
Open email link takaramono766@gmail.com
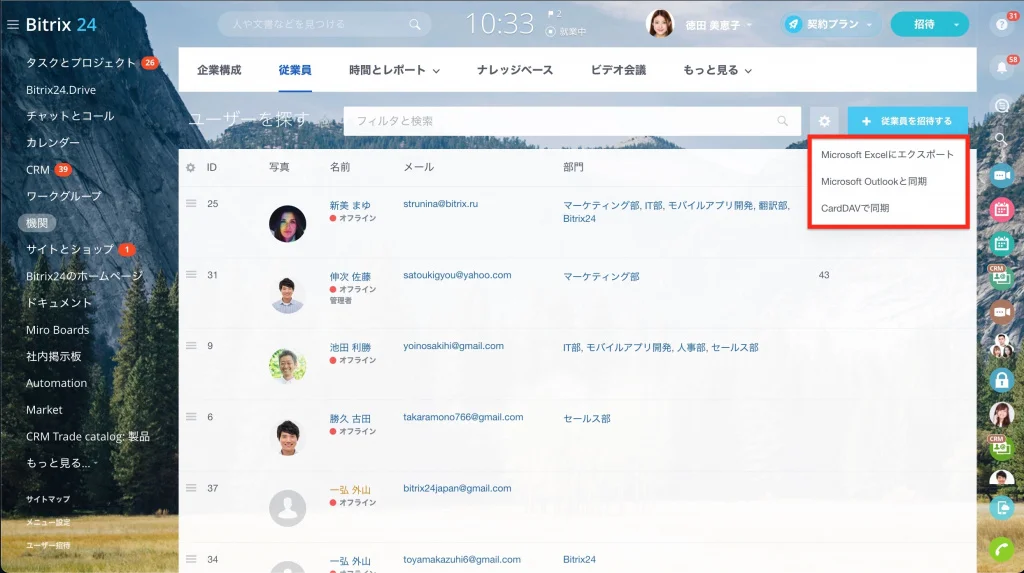[x=463, y=417]
